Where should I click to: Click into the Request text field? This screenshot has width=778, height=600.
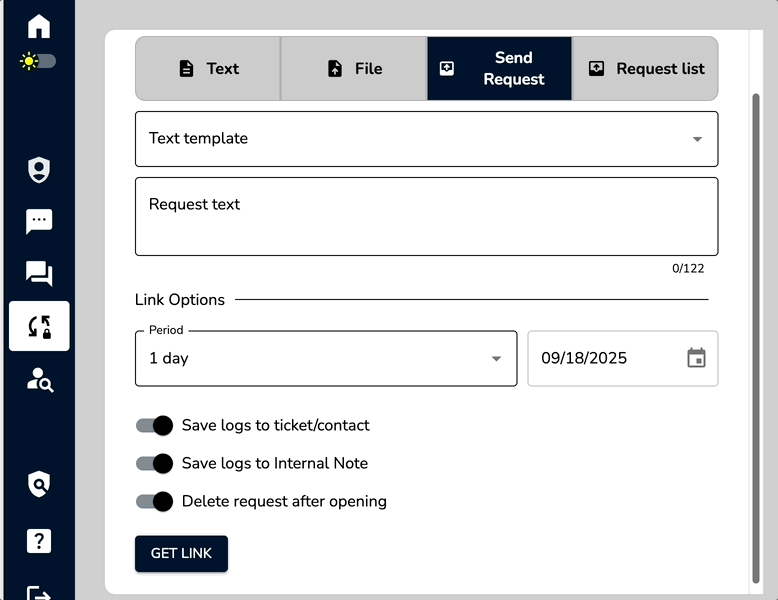[426, 216]
